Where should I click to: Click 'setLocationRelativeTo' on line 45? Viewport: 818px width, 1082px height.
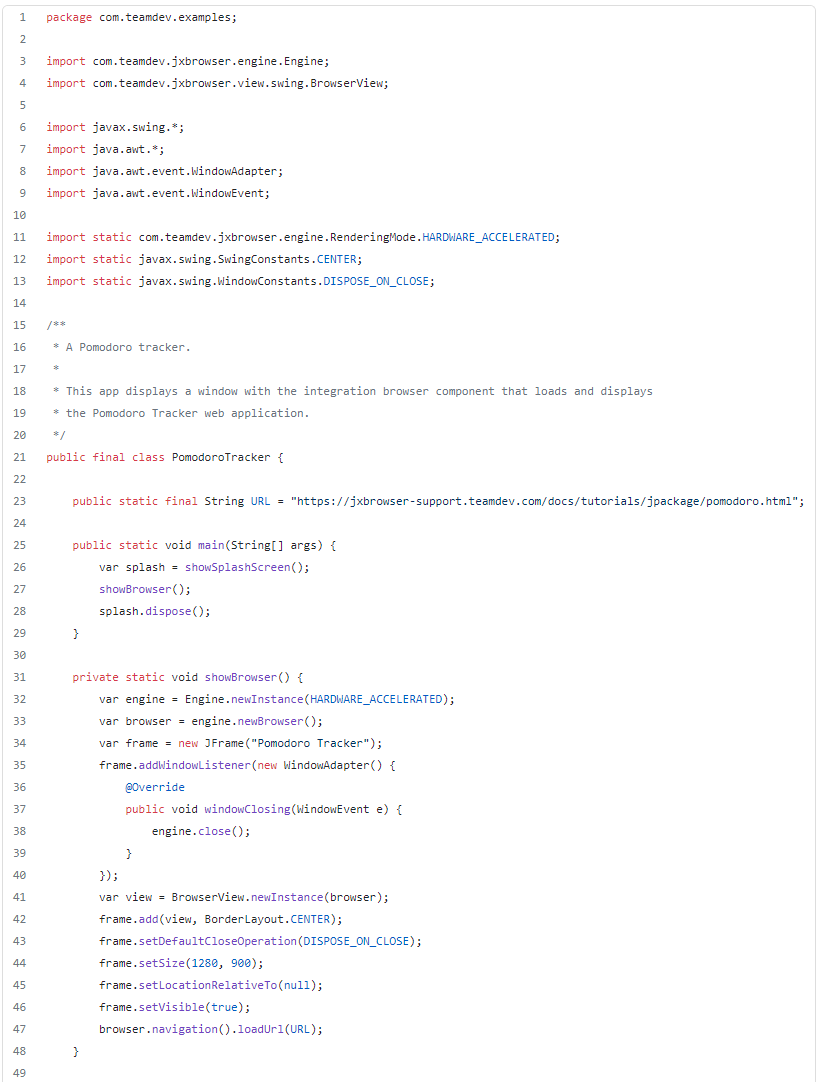point(208,986)
